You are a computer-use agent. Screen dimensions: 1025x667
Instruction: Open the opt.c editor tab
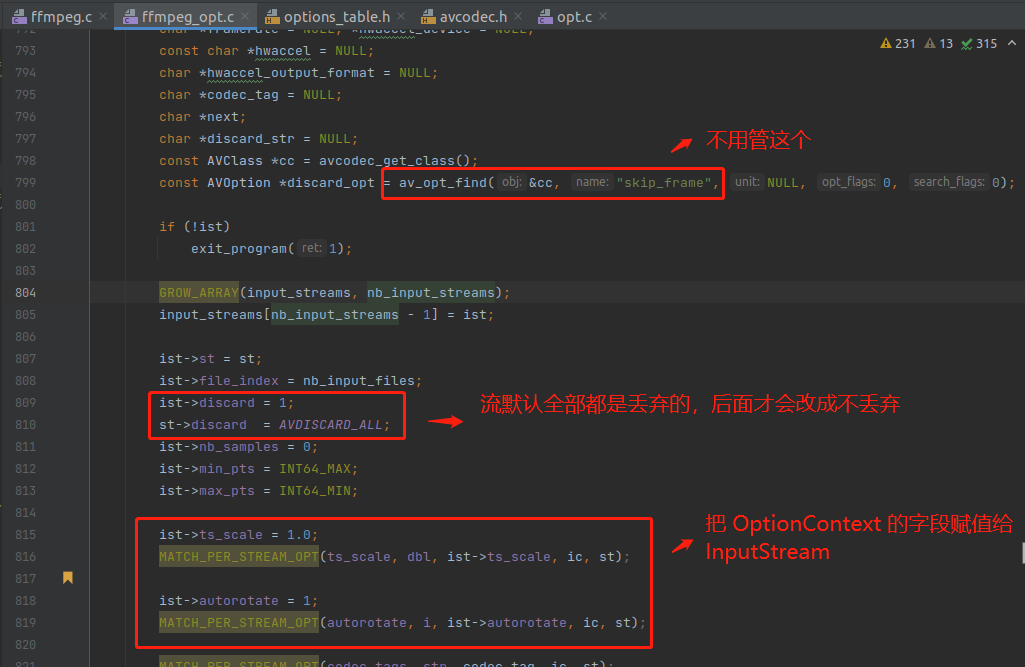tap(574, 16)
